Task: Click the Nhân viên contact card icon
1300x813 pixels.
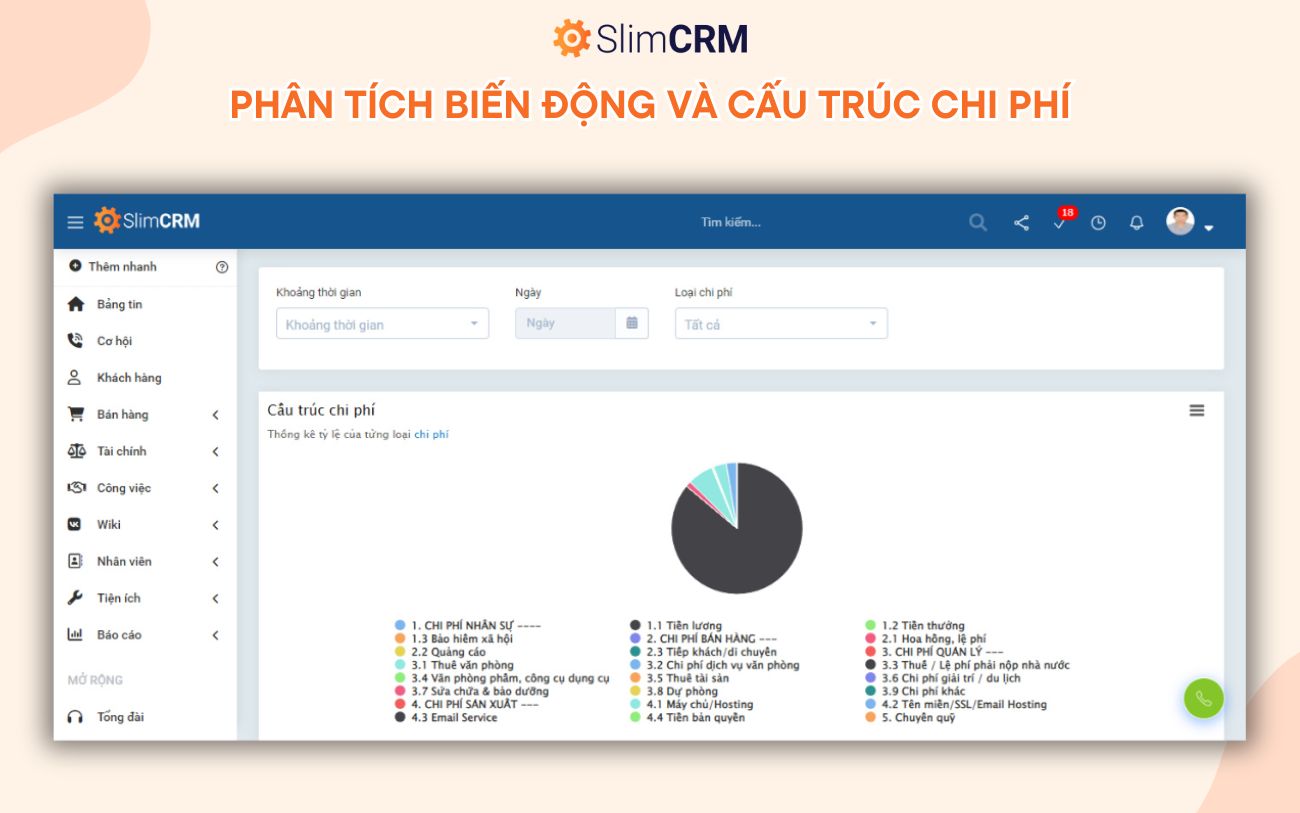Action: point(75,561)
